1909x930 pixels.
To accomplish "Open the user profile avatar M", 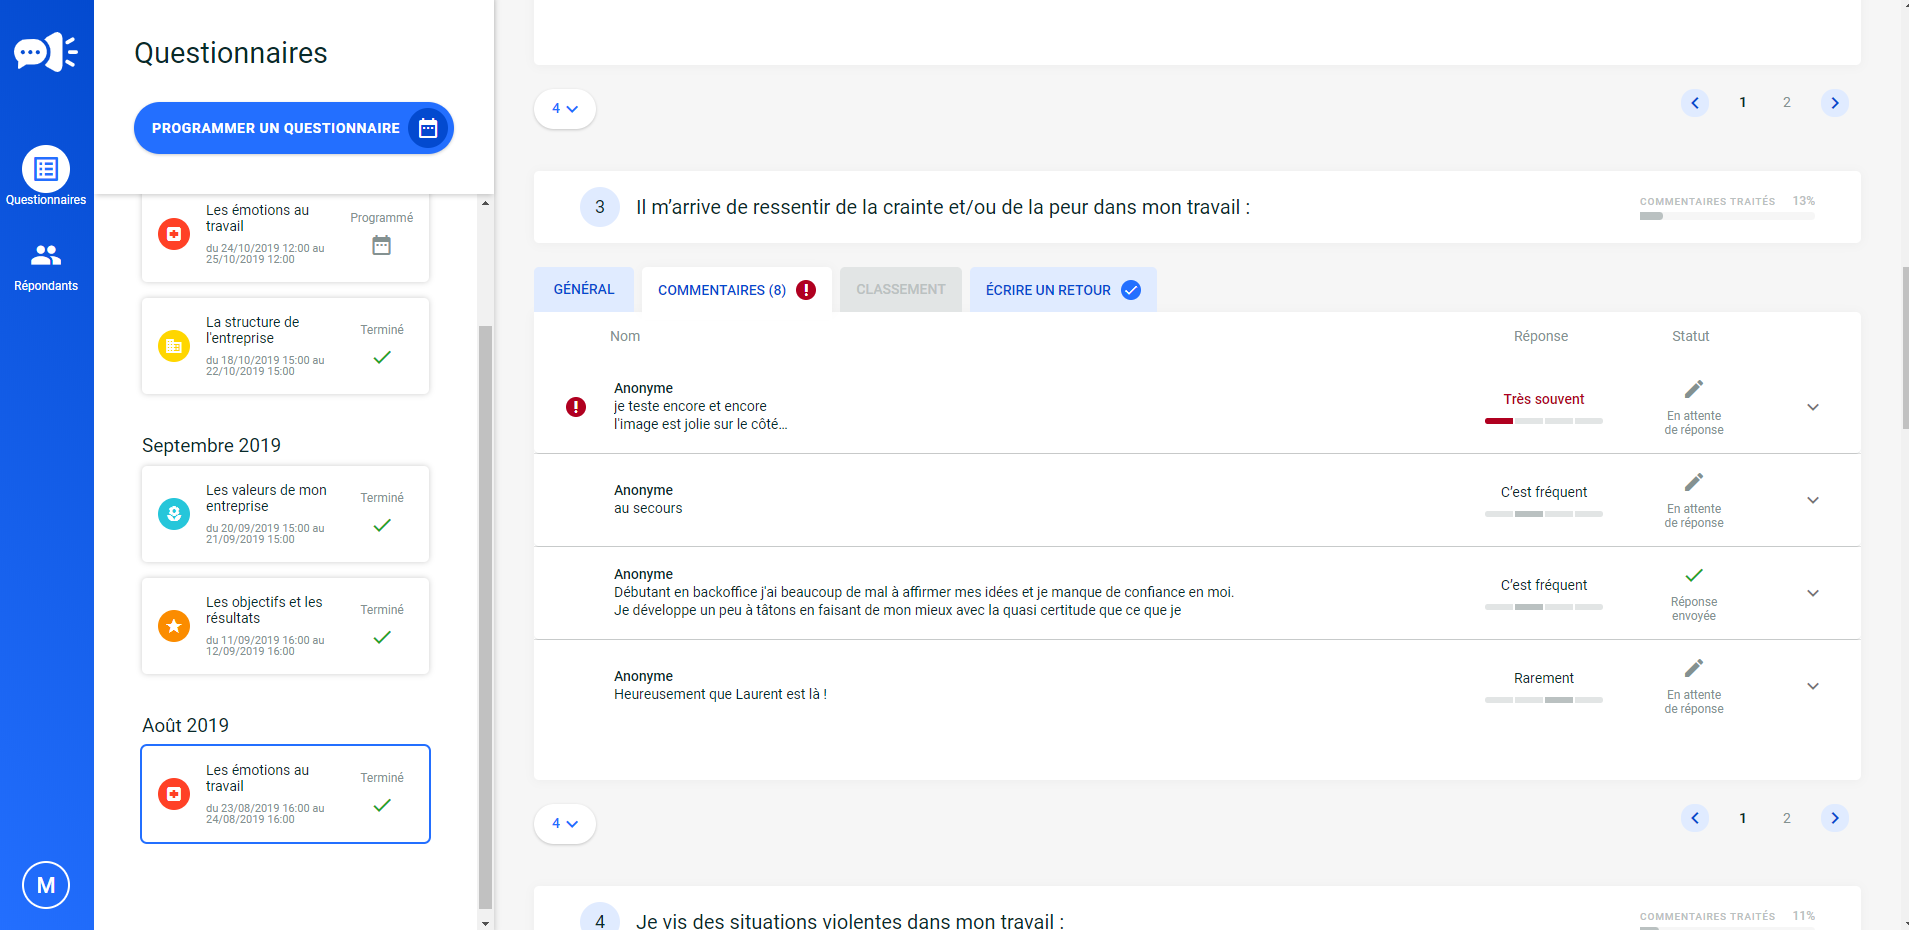I will (x=46, y=885).
